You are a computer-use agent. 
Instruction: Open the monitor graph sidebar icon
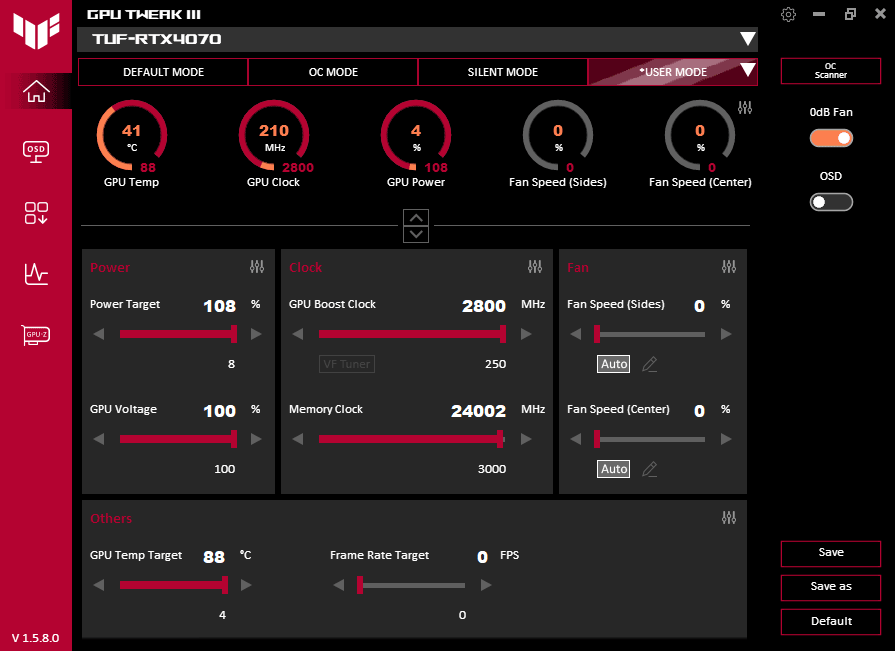click(36, 274)
